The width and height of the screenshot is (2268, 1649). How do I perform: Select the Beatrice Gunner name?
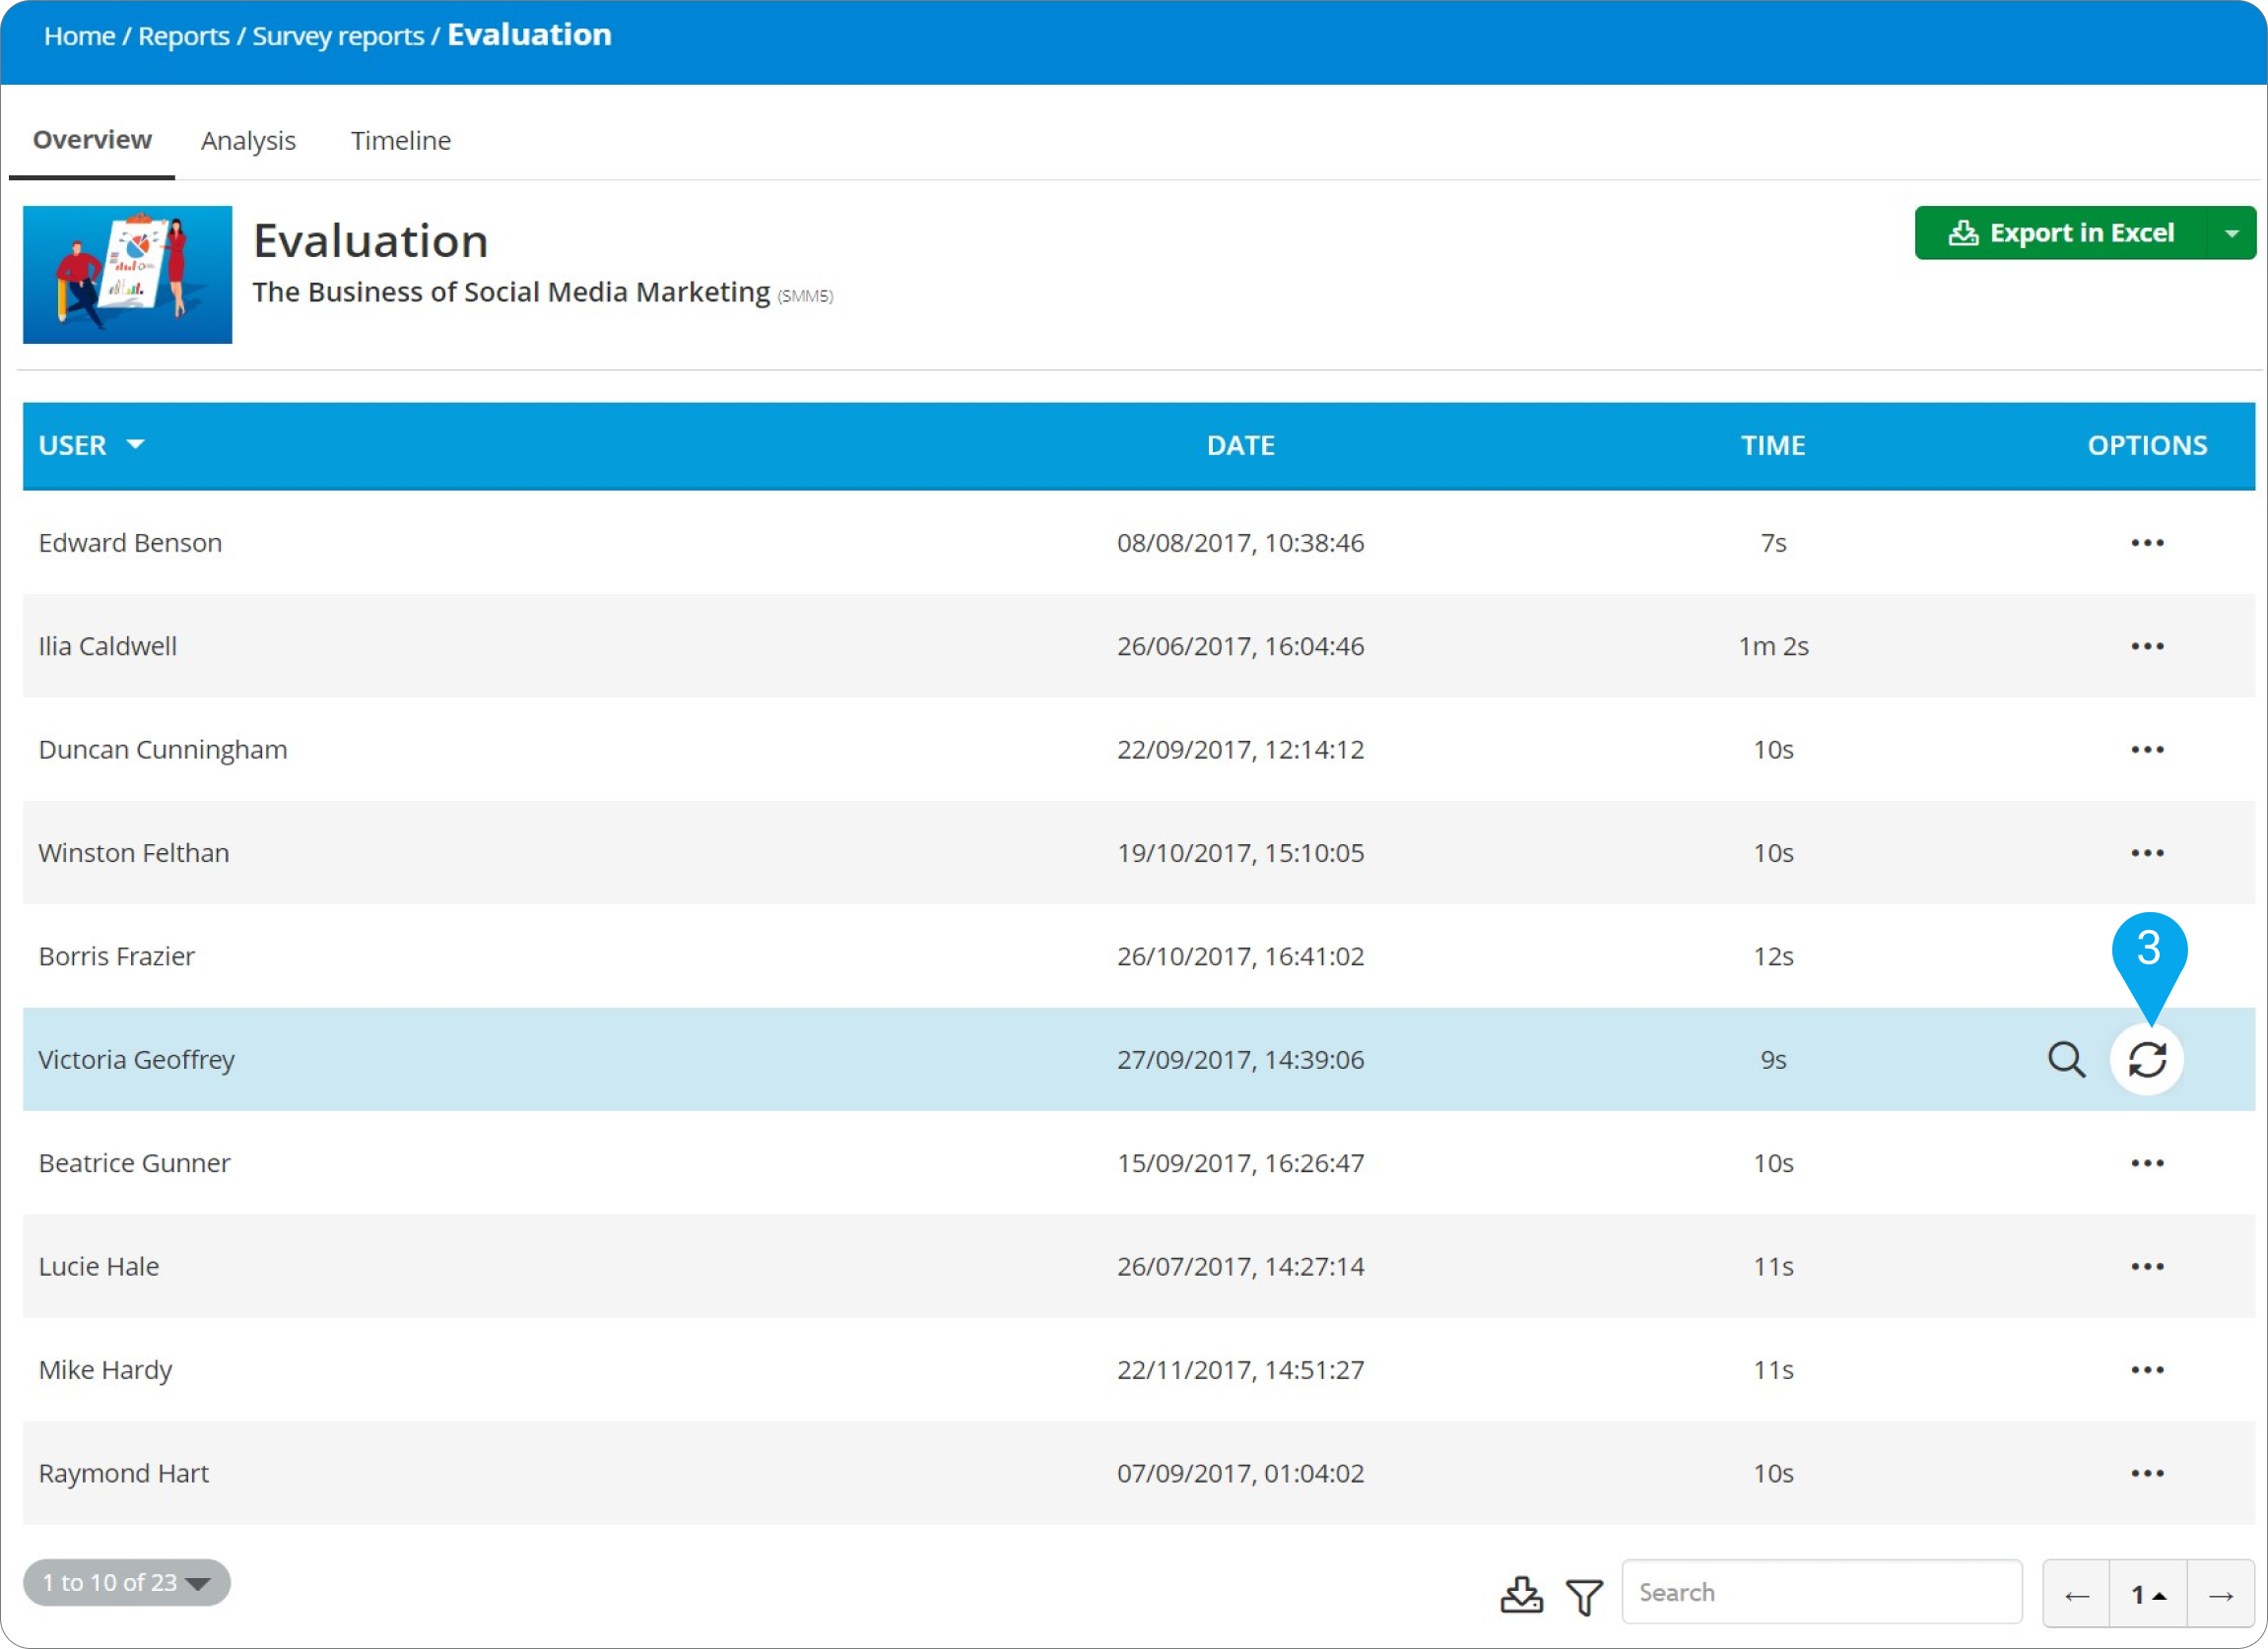[x=135, y=1163]
